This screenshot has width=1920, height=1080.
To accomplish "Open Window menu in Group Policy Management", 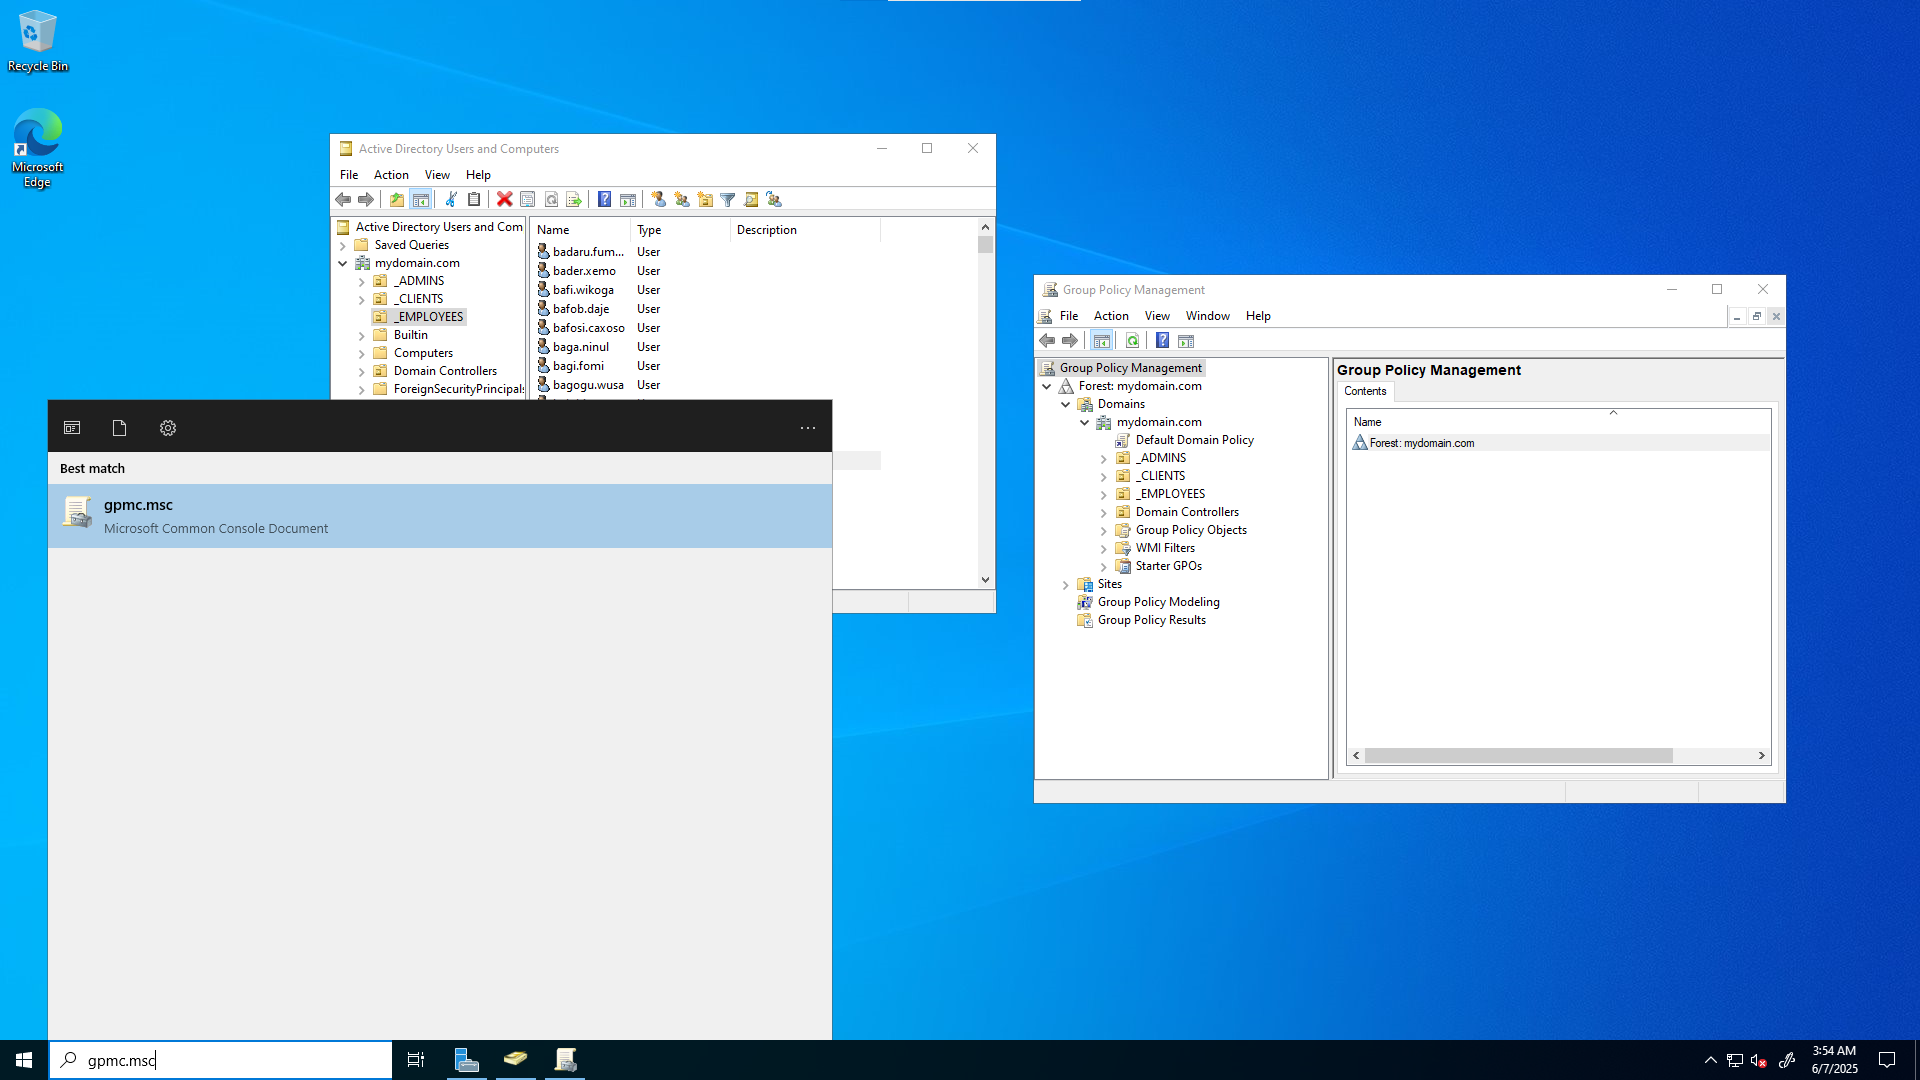I will coord(1208,316).
